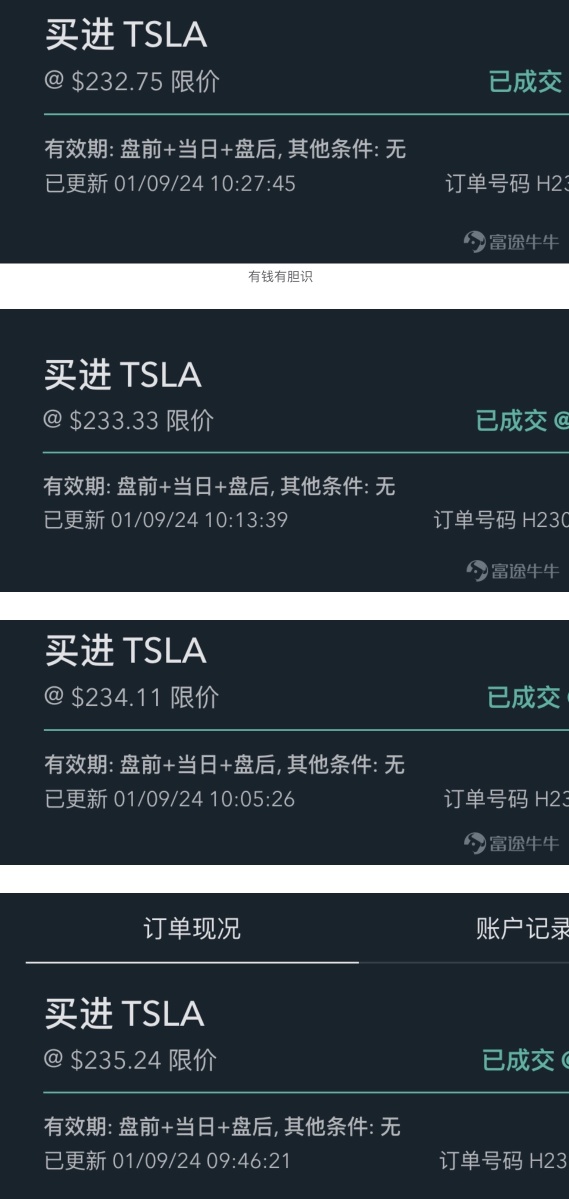Tap the 已成交 status of the $232.75 order
The height and width of the screenshot is (1199, 569).
point(525,81)
